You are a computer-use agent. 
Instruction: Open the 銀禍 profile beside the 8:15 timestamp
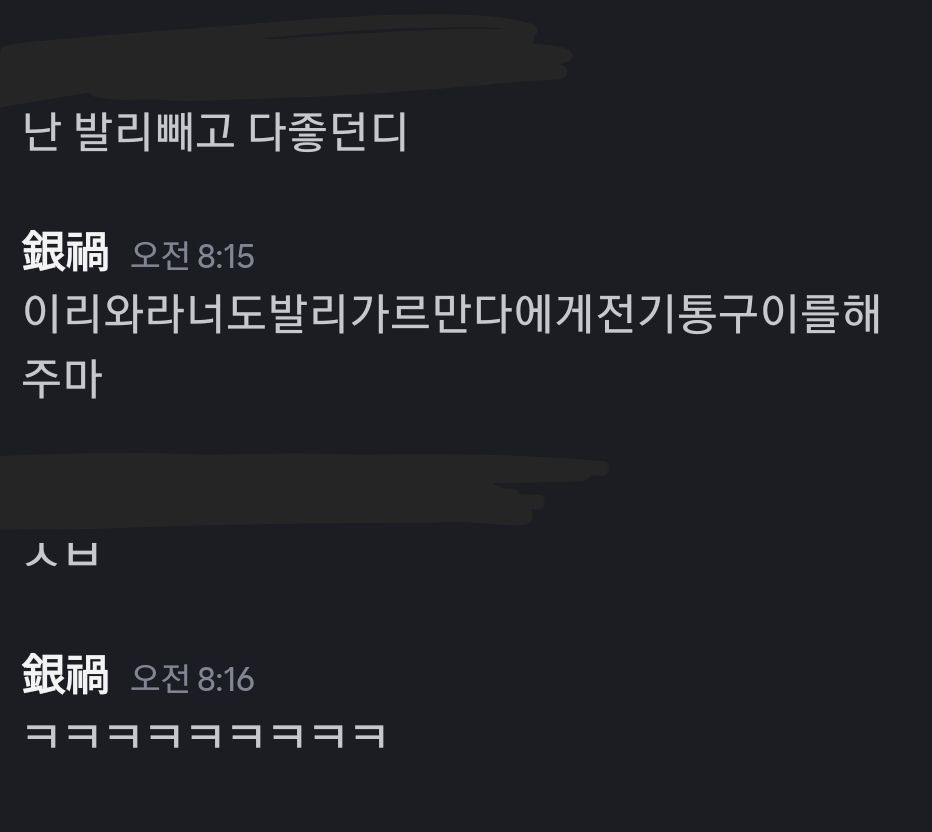[65, 252]
